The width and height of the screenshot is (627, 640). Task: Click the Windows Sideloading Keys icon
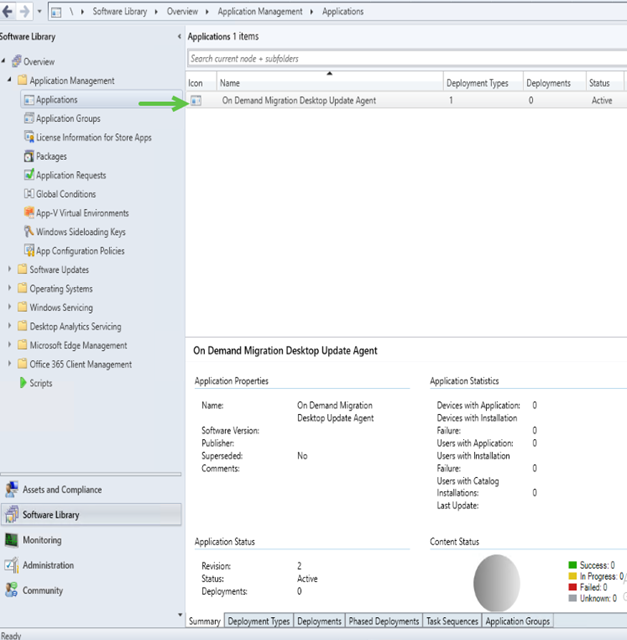point(29,231)
